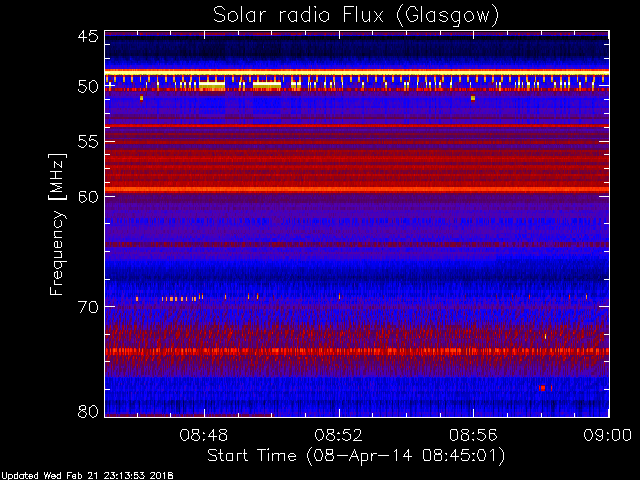This screenshot has height=480, width=640.
Task: Click the 60 frequency tick label
Action: pyautogui.click(x=88, y=197)
